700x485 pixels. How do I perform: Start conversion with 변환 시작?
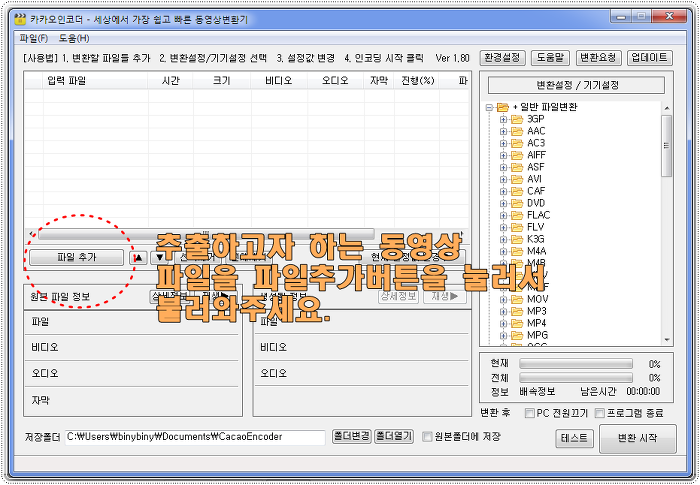point(638,438)
